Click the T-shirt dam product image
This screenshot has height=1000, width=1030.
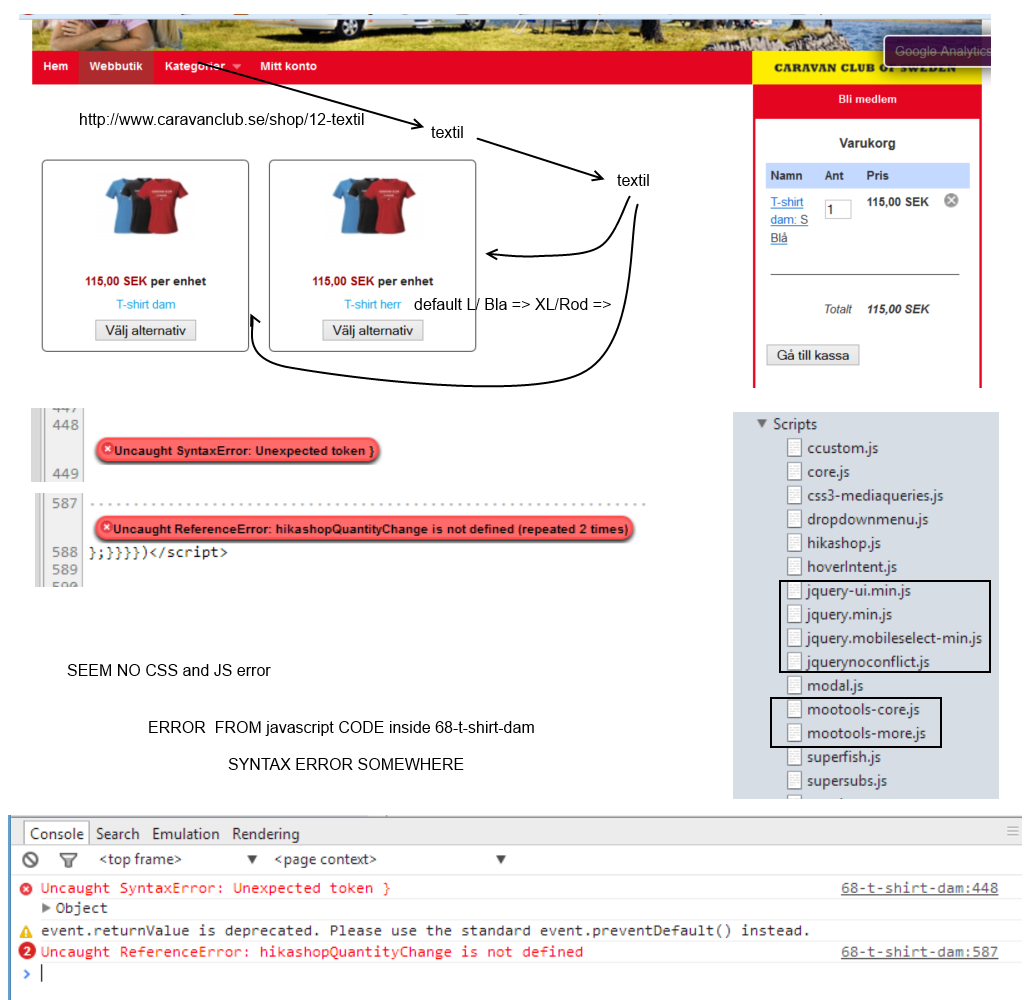(146, 206)
